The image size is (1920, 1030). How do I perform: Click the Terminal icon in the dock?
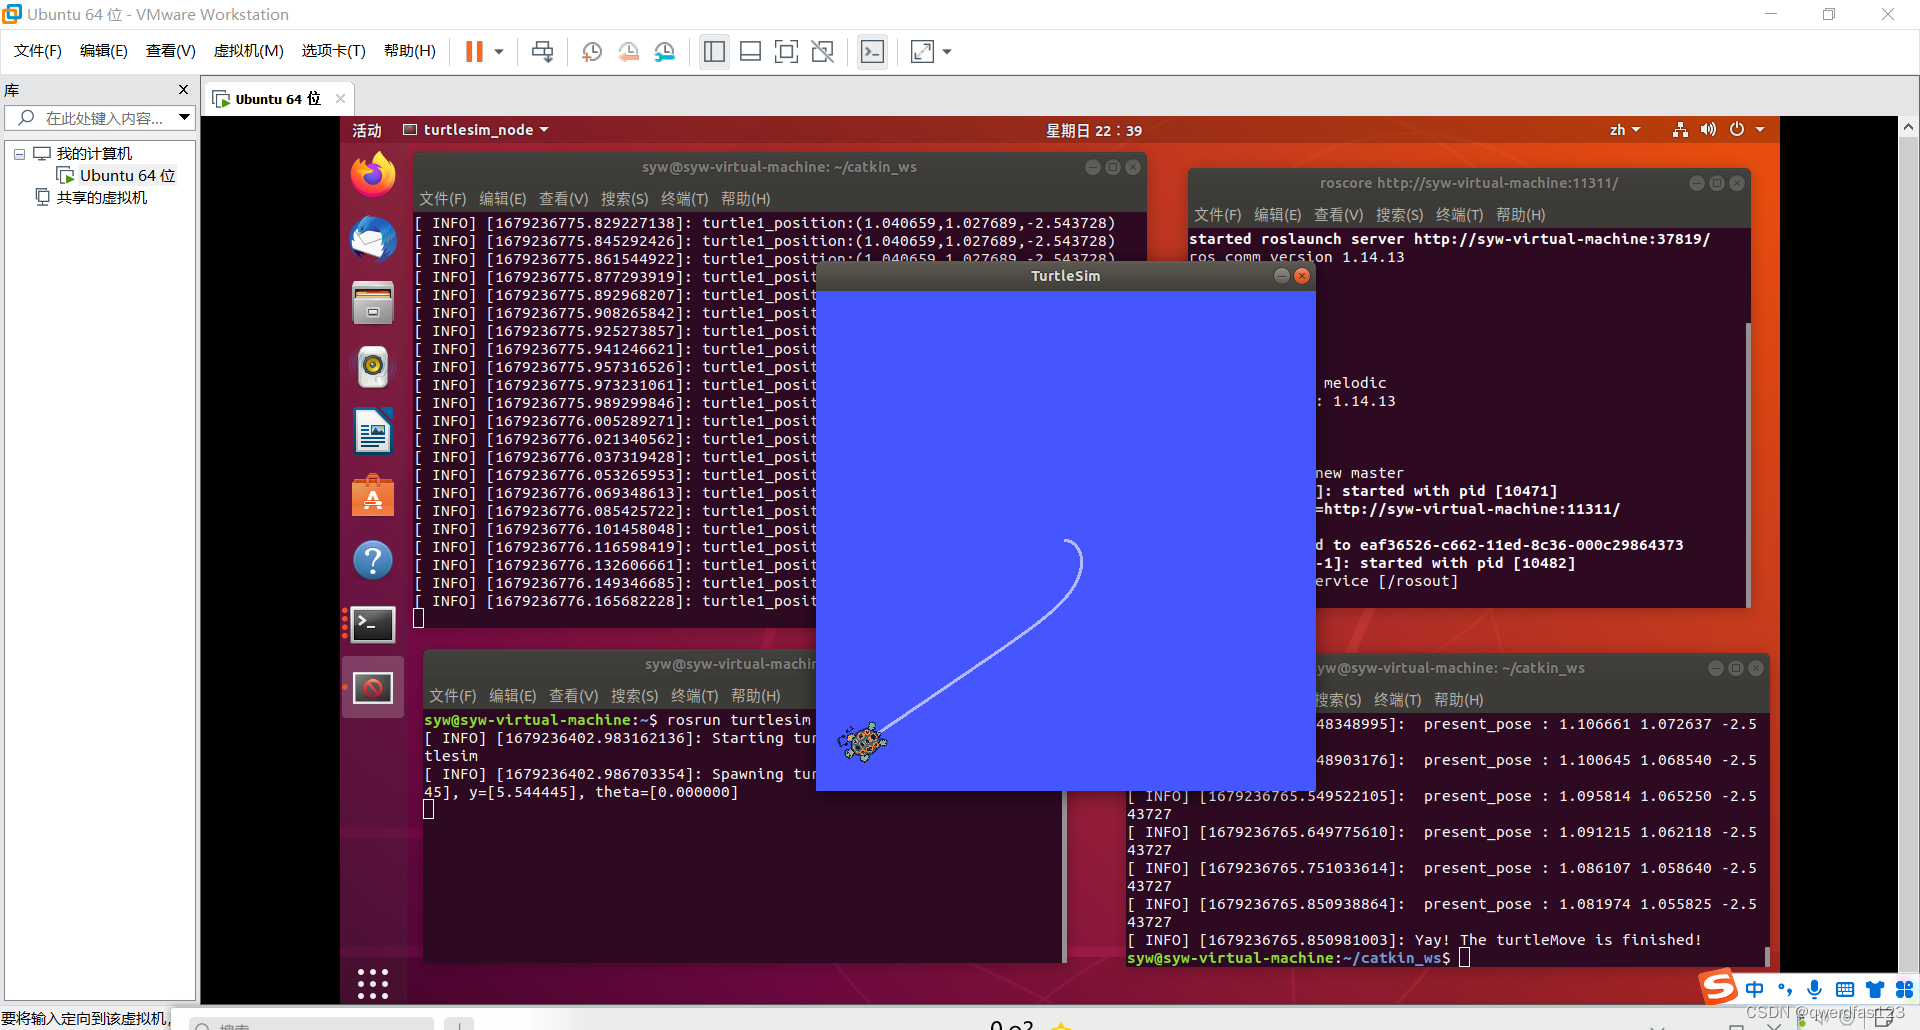(373, 624)
